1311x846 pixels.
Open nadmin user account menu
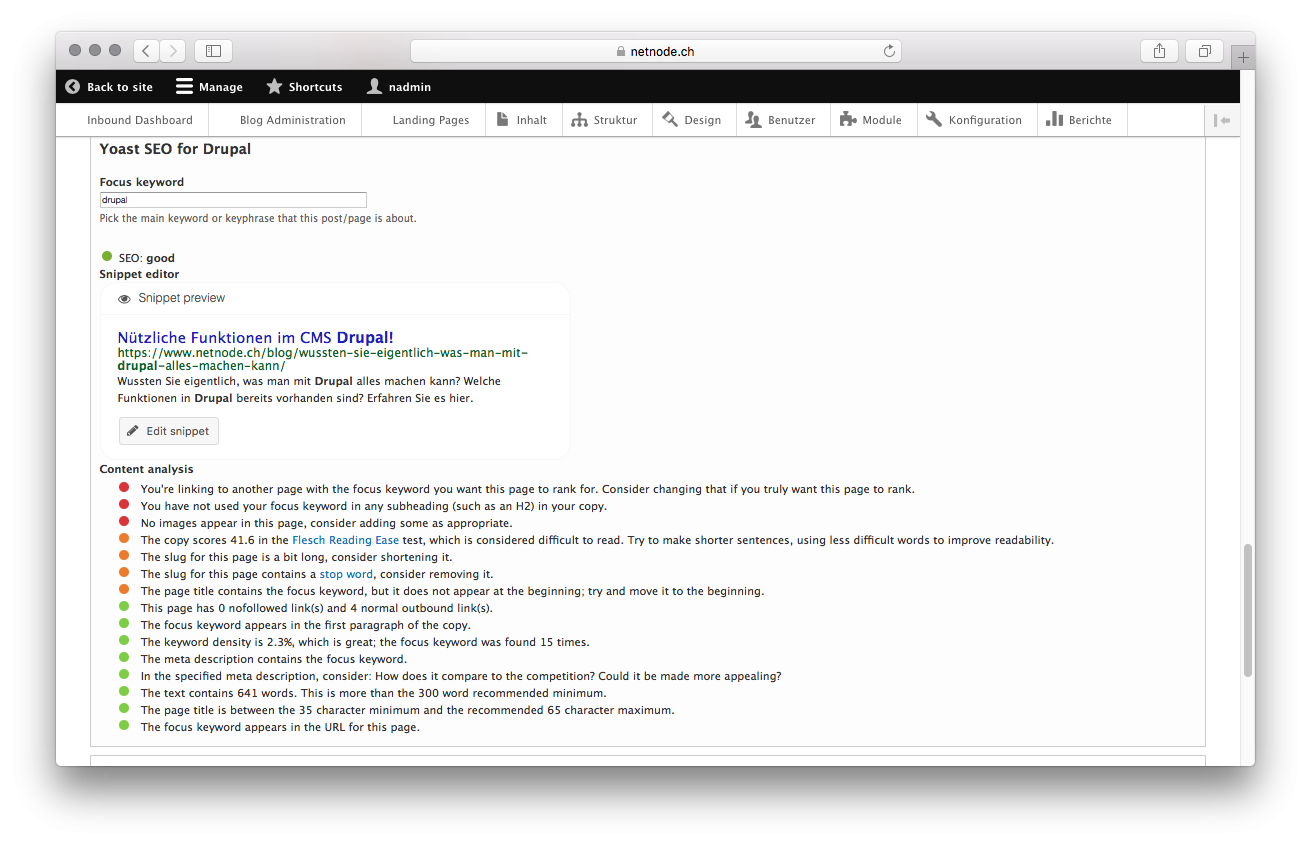[x=398, y=87]
